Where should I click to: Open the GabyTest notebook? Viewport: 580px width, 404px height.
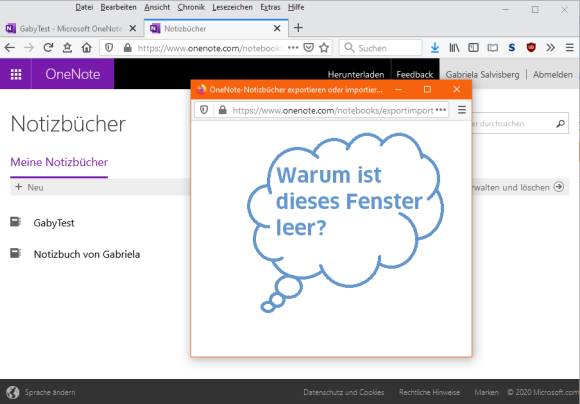coord(54,223)
